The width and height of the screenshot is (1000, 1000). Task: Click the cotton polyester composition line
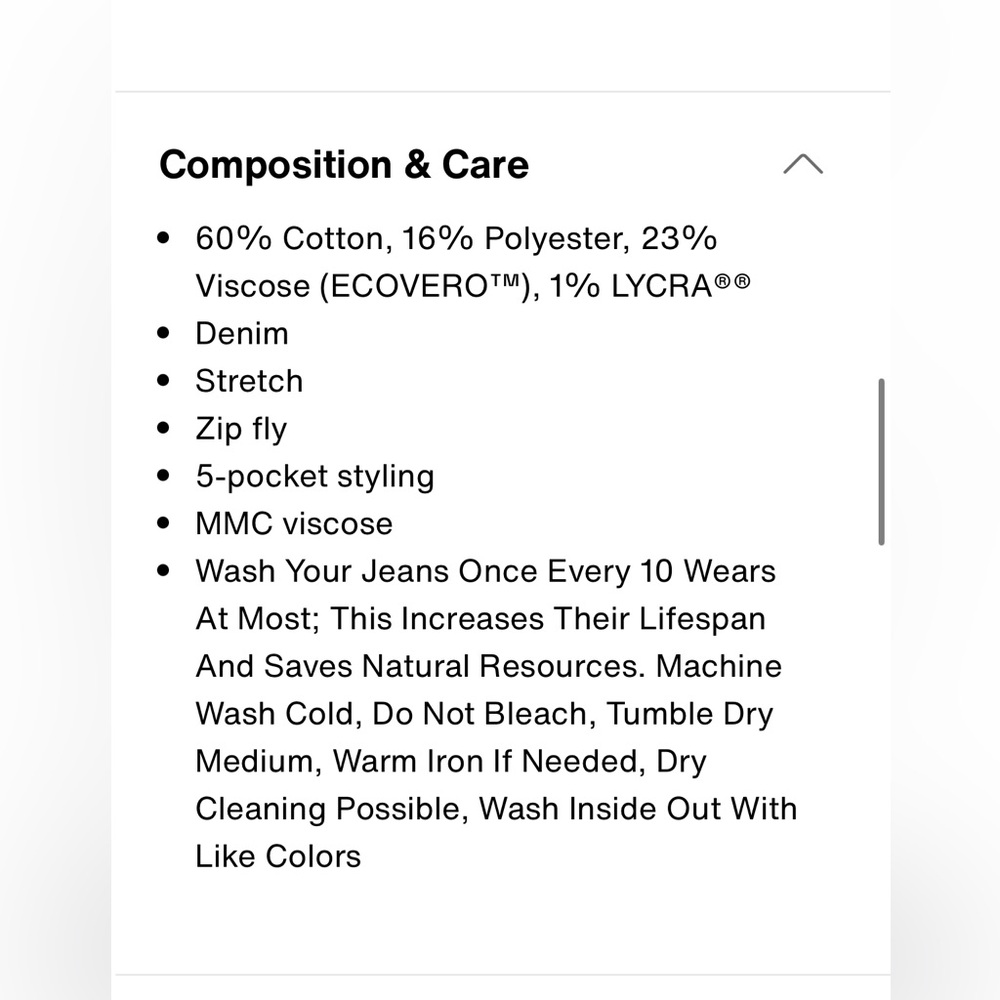pos(456,239)
